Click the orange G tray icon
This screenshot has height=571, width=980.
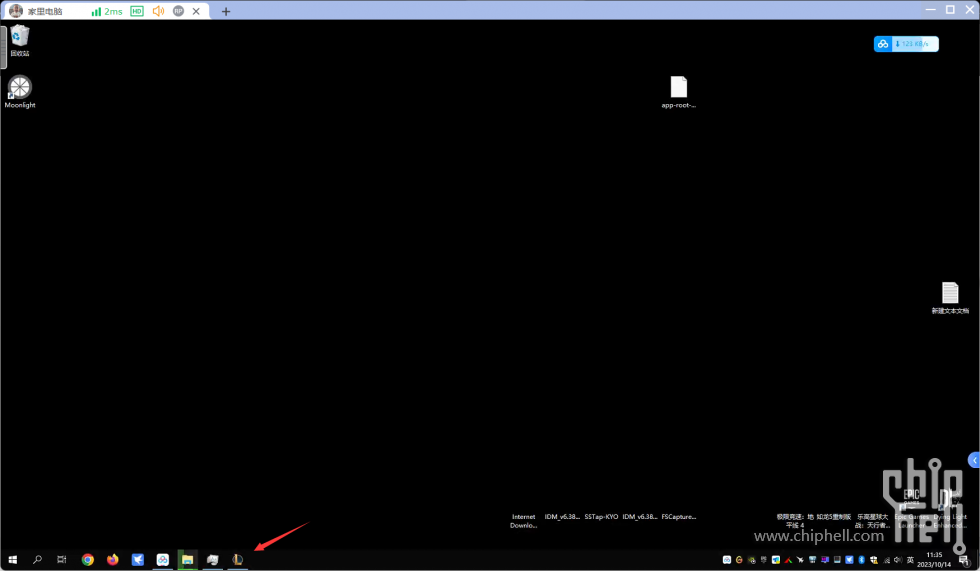(739, 560)
